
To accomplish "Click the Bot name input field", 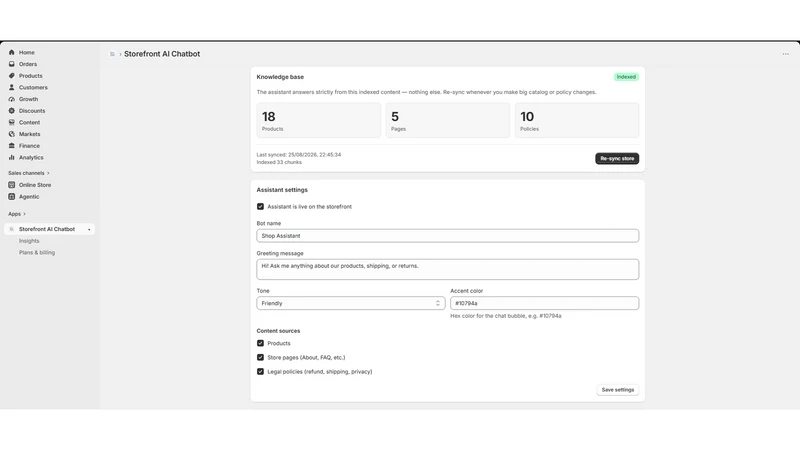I will (x=447, y=236).
